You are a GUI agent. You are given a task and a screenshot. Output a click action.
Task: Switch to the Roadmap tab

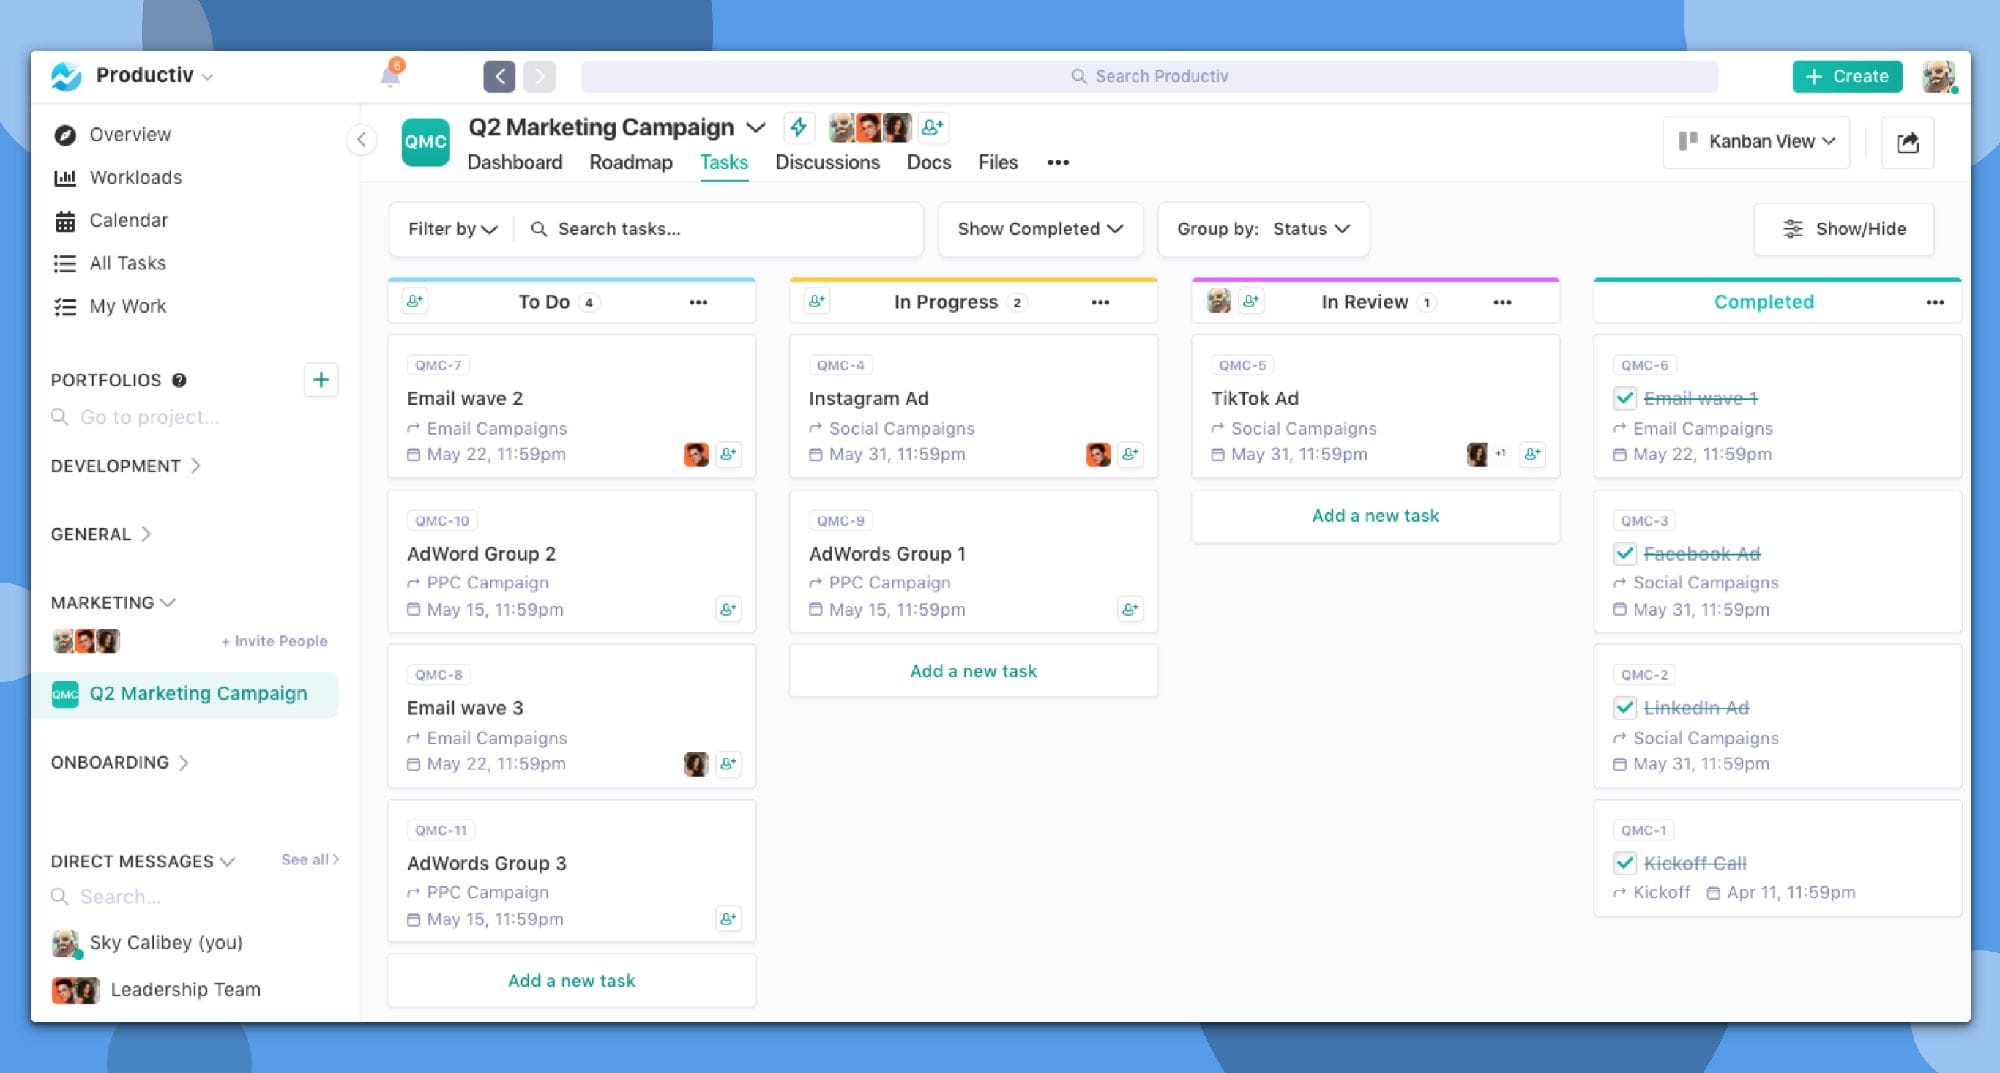(x=630, y=162)
